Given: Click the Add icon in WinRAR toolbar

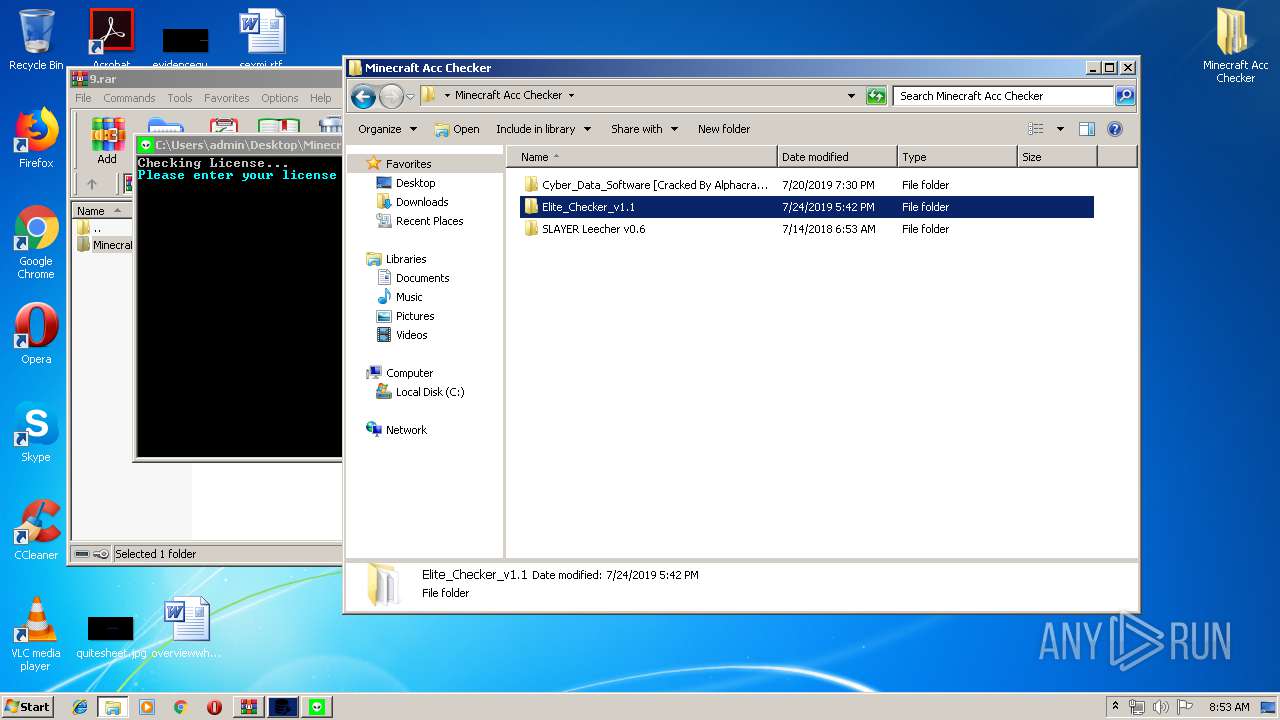Looking at the screenshot, I should click(107, 142).
